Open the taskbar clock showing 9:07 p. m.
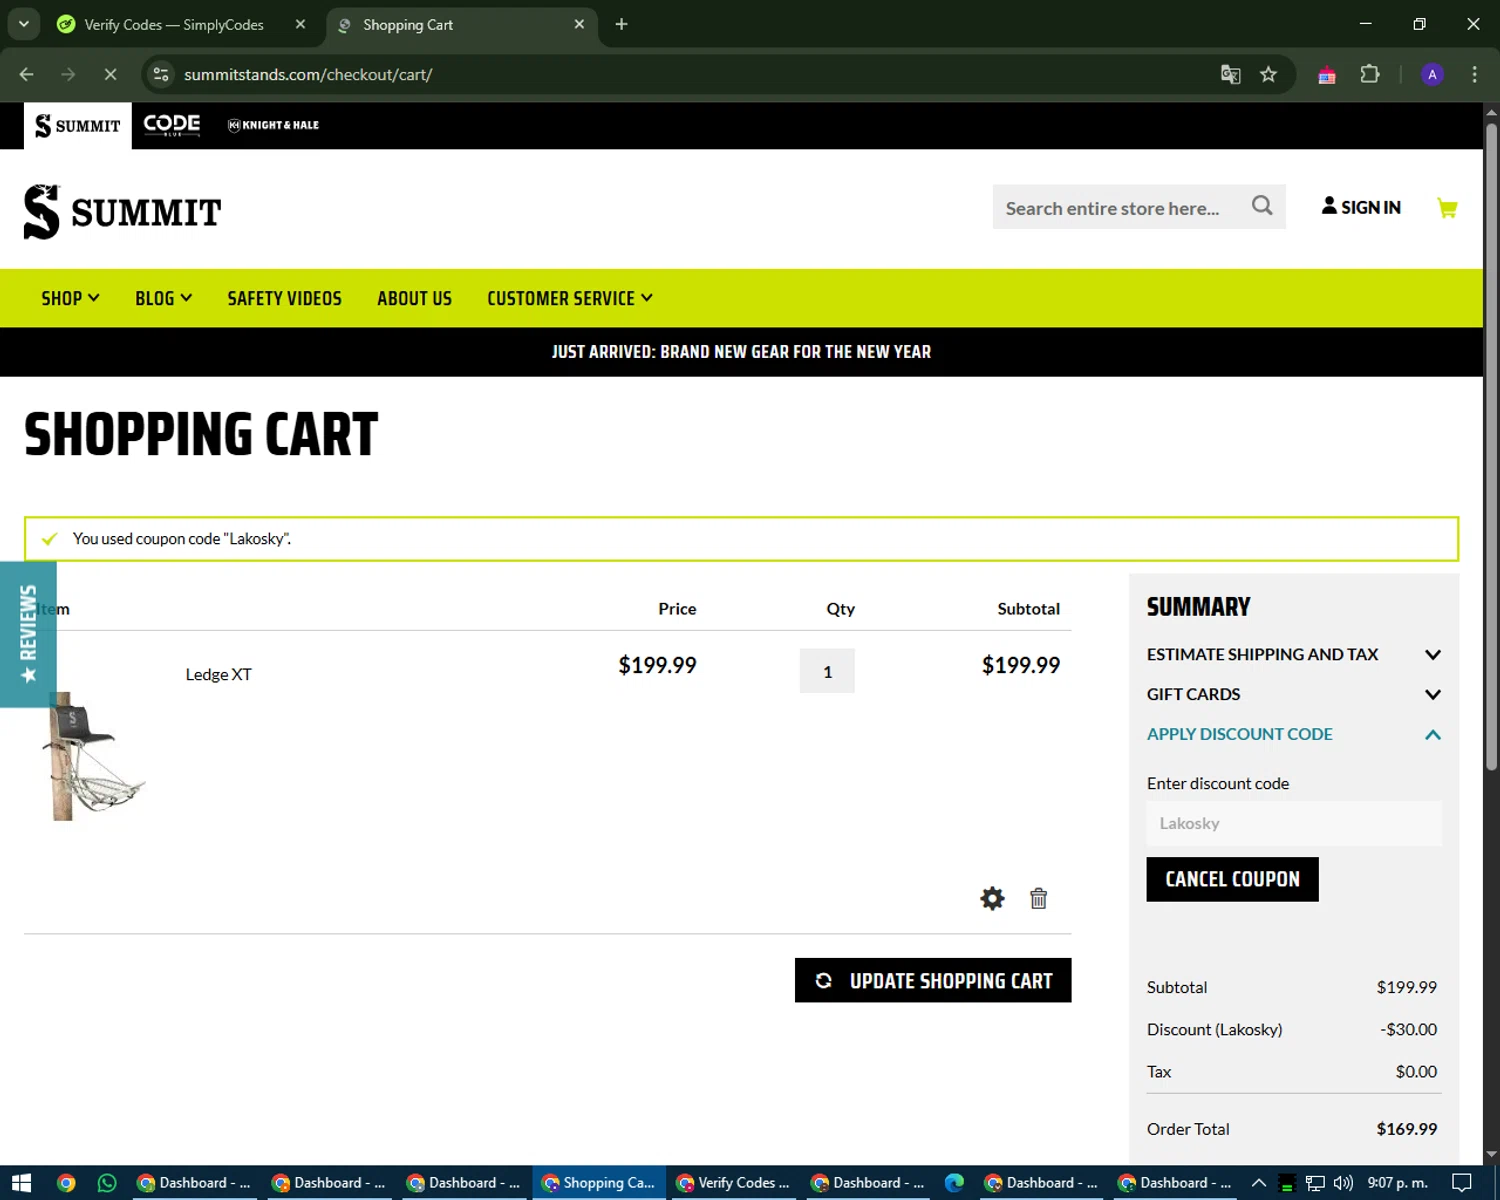Viewport: 1500px width, 1200px height. [1397, 1183]
